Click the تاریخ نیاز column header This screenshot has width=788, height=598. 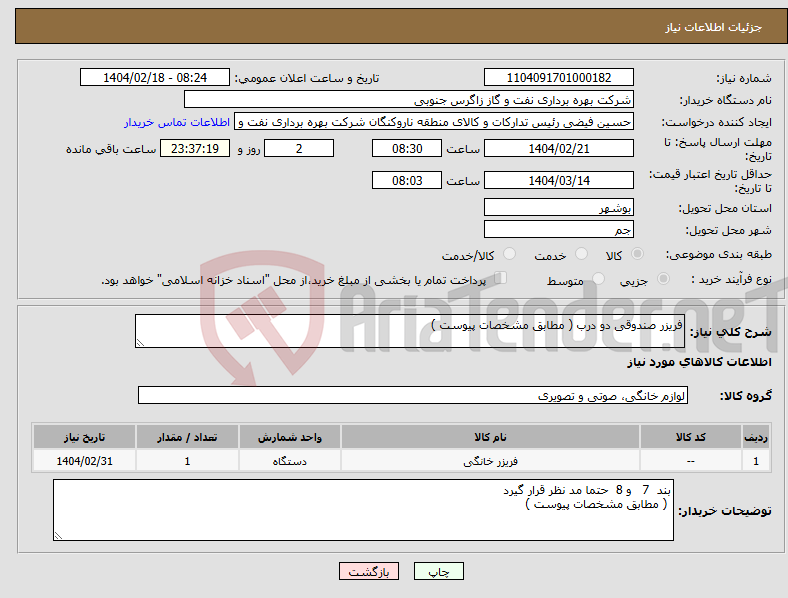(x=84, y=437)
